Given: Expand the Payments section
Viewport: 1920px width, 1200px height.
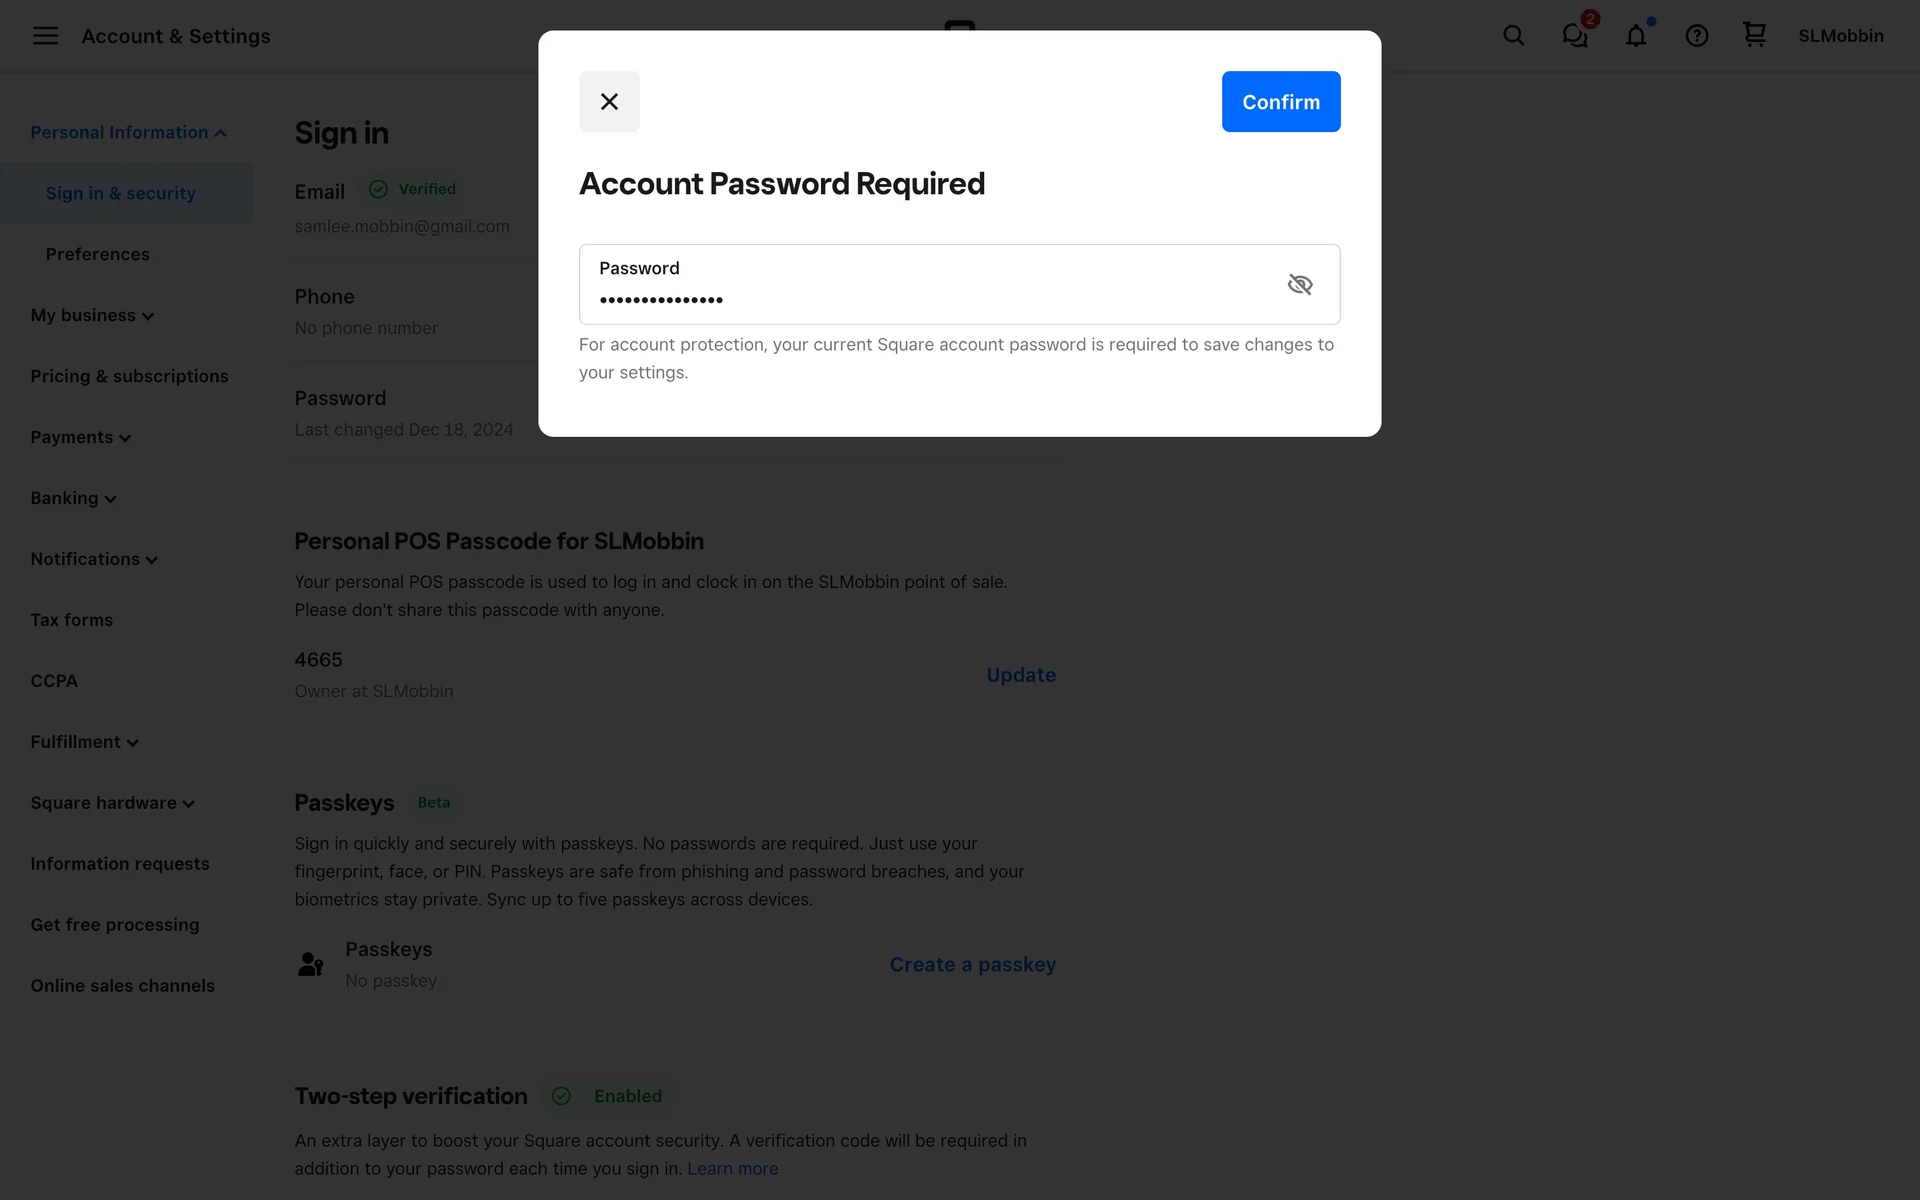Looking at the screenshot, I should pos(81,437).
